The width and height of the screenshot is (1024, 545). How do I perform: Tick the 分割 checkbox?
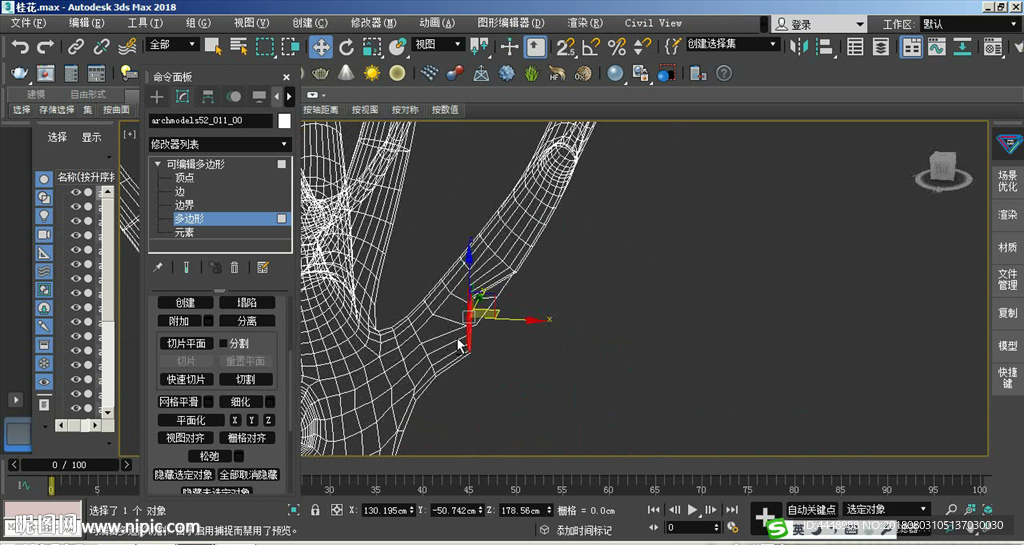tap(223, 343)
